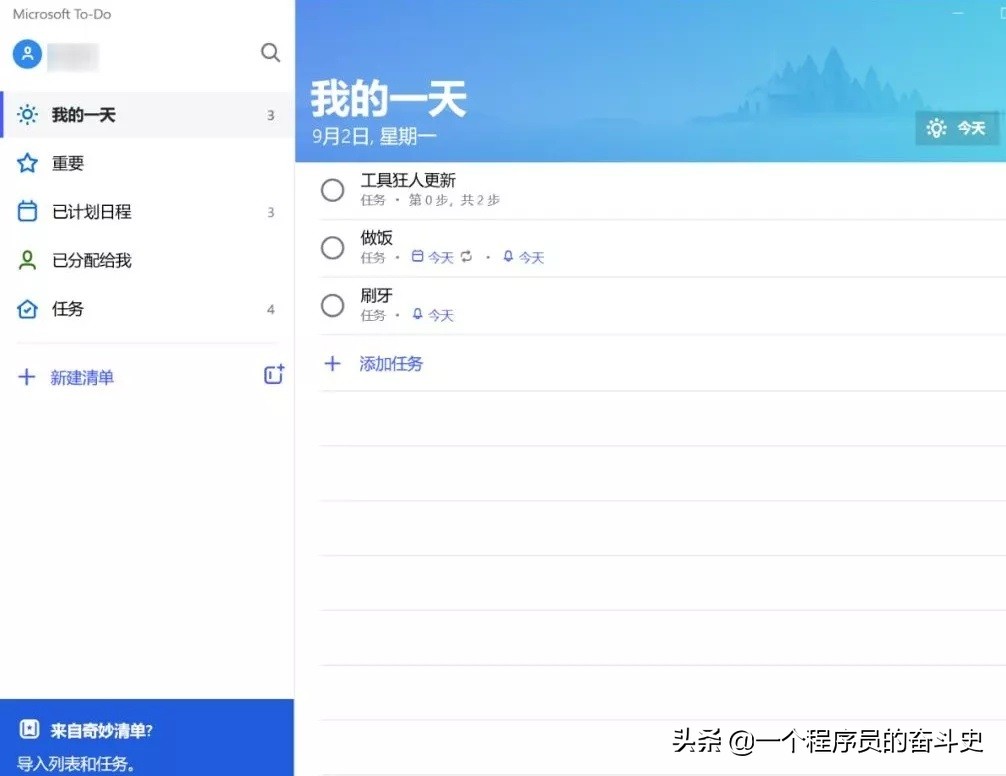Click the 第 0 步, 共 2 步 step text
Screen dimensions: 1006x776
(454, 200)
